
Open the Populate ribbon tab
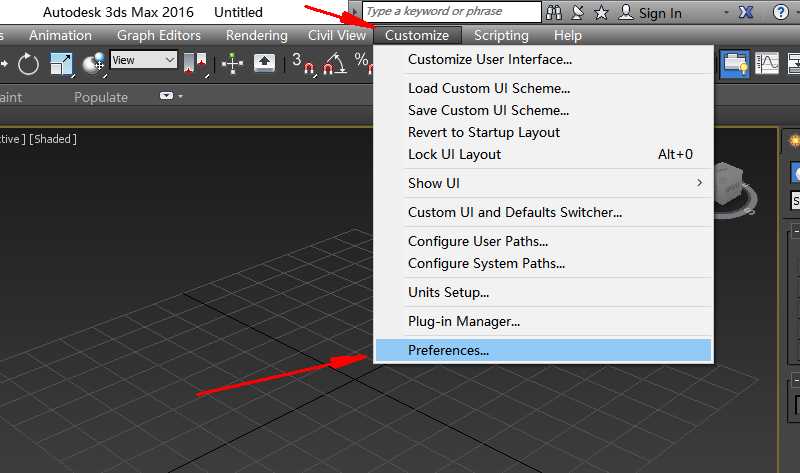(x=101, y=97)
